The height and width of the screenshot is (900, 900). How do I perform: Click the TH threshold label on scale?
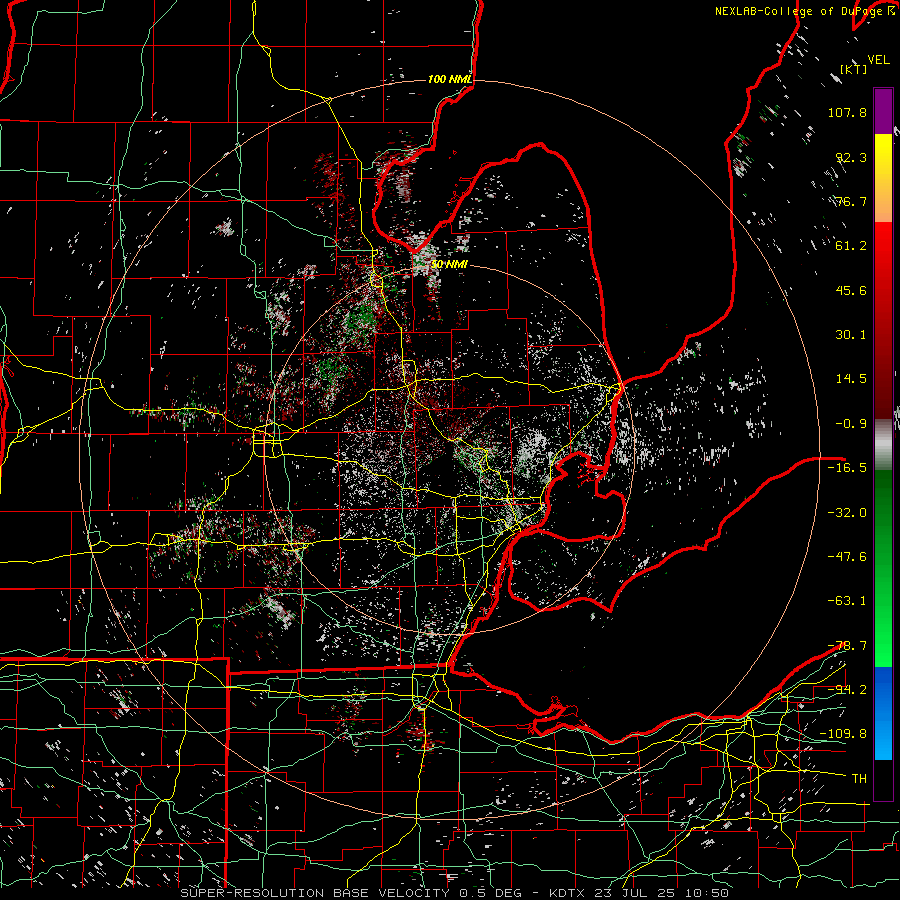coord(859,779)
